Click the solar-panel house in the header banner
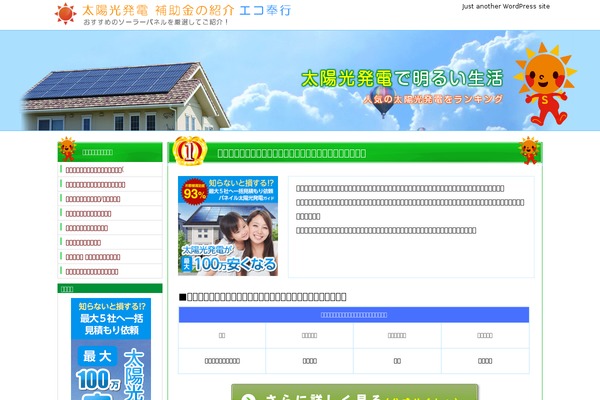Screen dimensions: 600x400 point(124,96)
